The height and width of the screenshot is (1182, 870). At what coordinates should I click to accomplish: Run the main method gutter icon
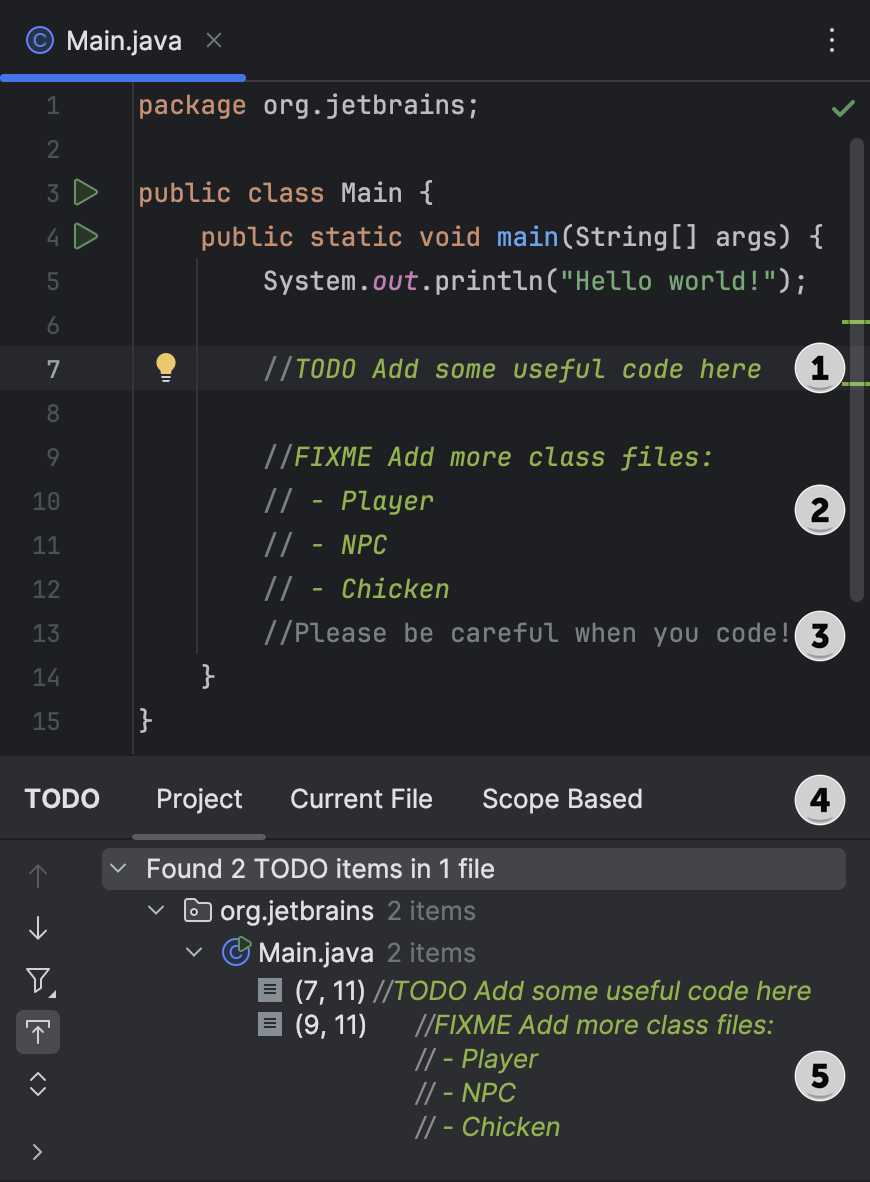86,237
